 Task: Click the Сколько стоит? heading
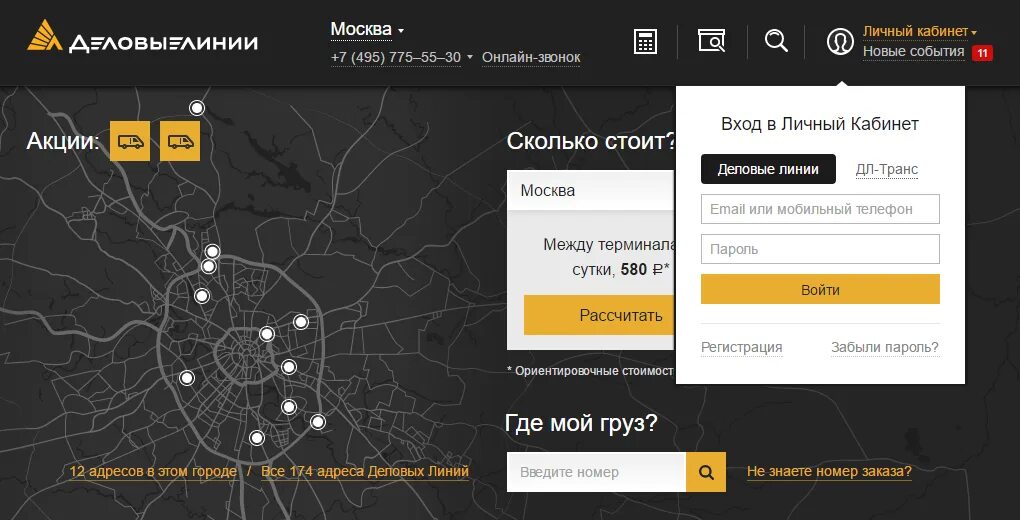[x=591, y=141]
